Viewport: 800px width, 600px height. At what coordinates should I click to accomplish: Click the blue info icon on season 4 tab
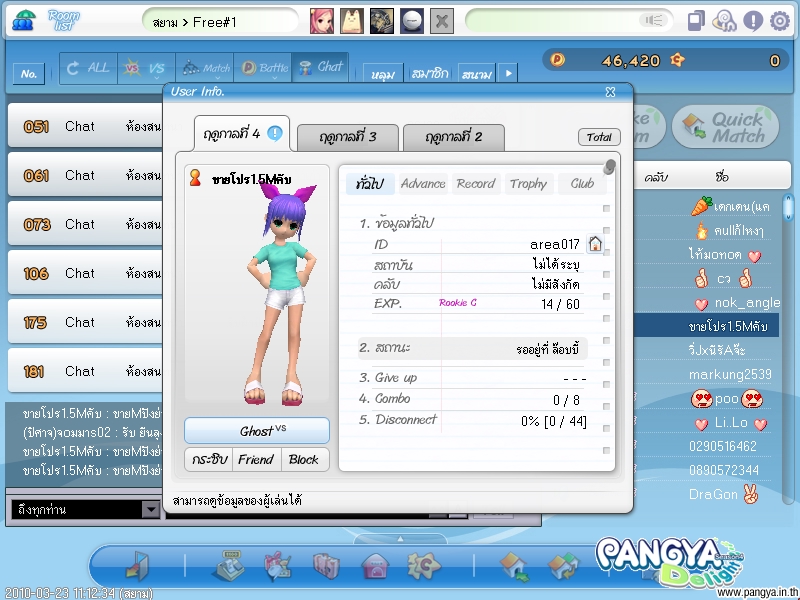(x=274, y=134)
